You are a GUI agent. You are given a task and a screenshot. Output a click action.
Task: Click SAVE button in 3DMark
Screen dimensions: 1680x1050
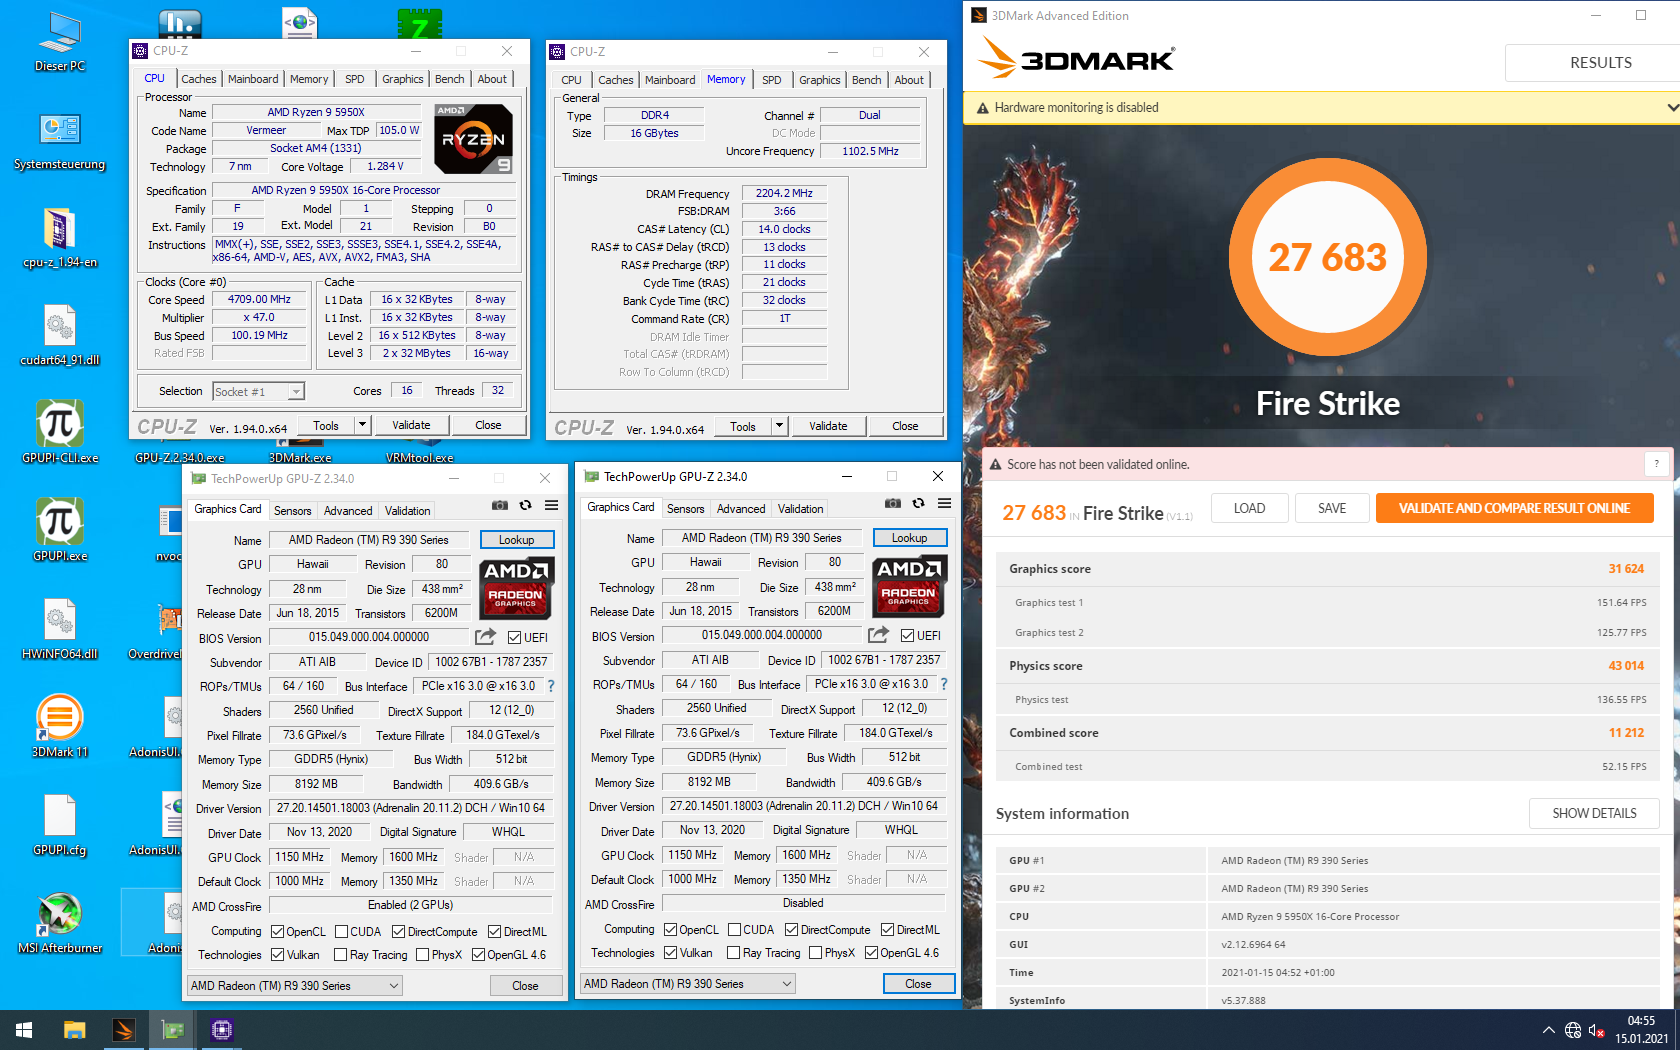(1332, 508)
